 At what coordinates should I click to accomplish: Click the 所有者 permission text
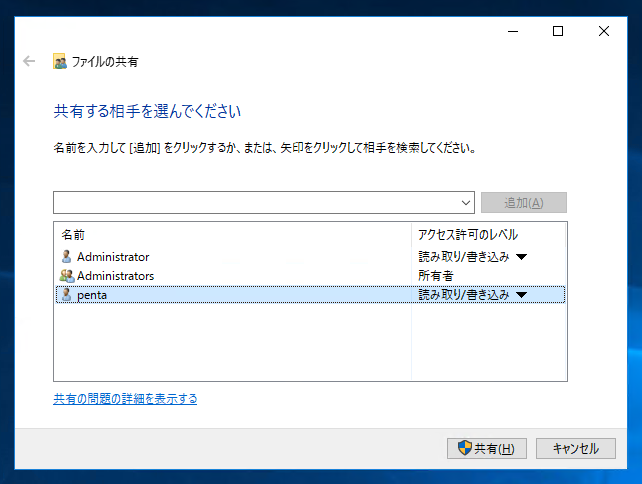coord(436,276)
